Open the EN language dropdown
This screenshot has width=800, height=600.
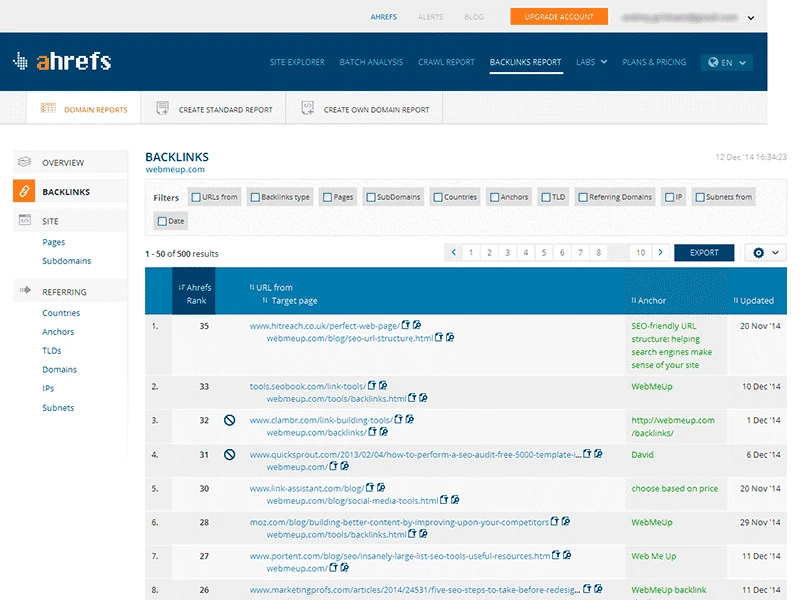tap(726, 62)
